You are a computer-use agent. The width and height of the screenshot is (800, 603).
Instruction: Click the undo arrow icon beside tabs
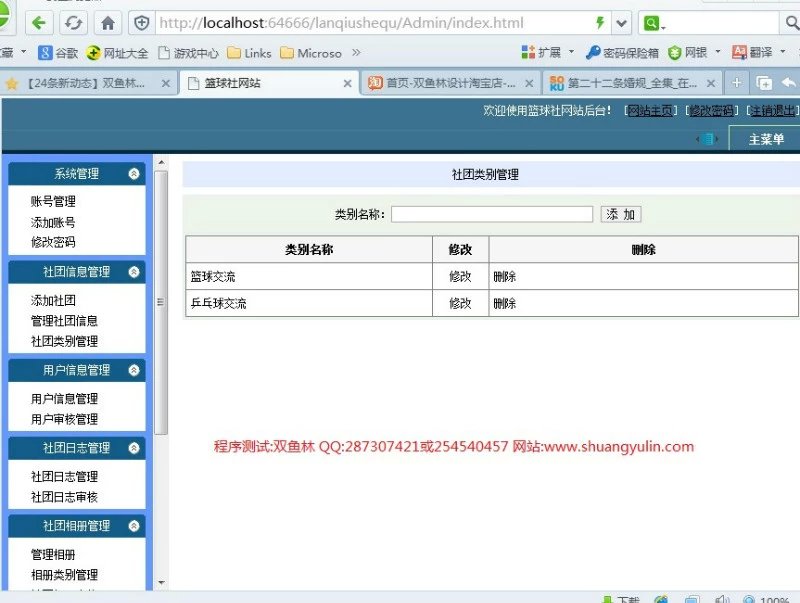pyautogui.click(x=789, y=82)
